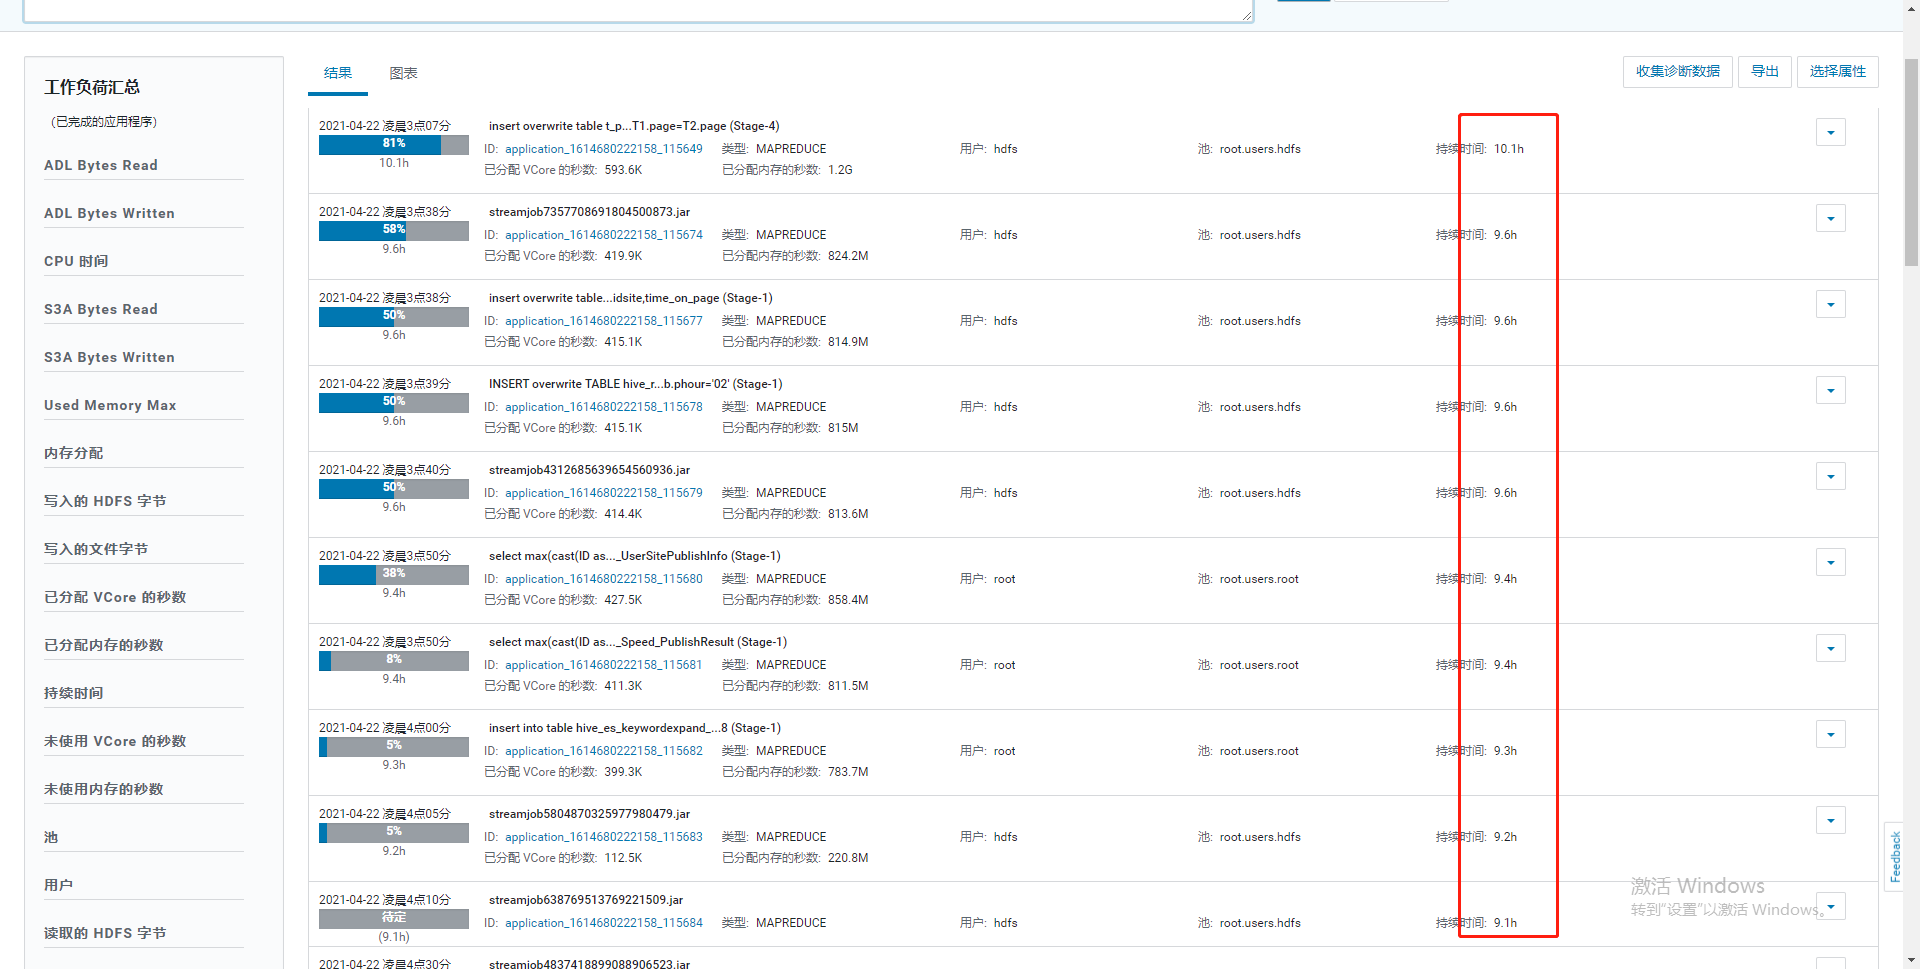Viewport: 1920px width, 969px height.
Task: Open link application_1614680222158_115681
Action: click(603, 665)
